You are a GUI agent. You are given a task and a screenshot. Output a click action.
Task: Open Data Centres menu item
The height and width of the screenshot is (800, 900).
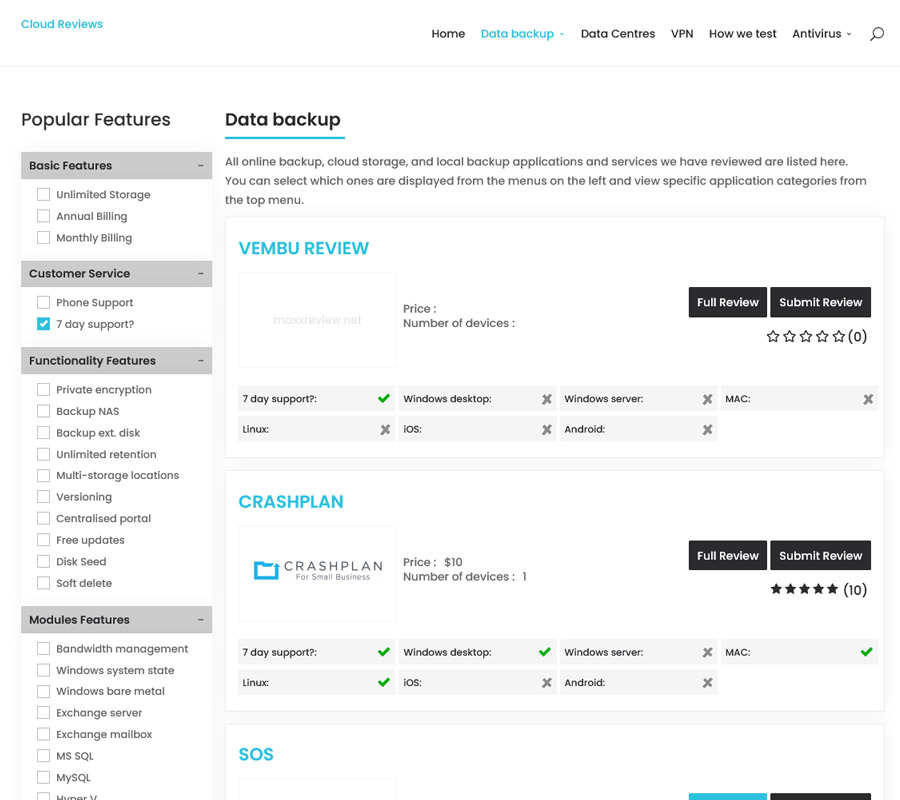pos(618,34)
